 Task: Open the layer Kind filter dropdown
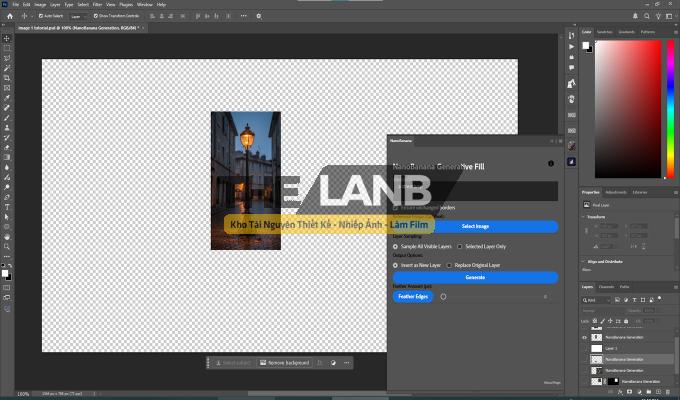[595, 299]
